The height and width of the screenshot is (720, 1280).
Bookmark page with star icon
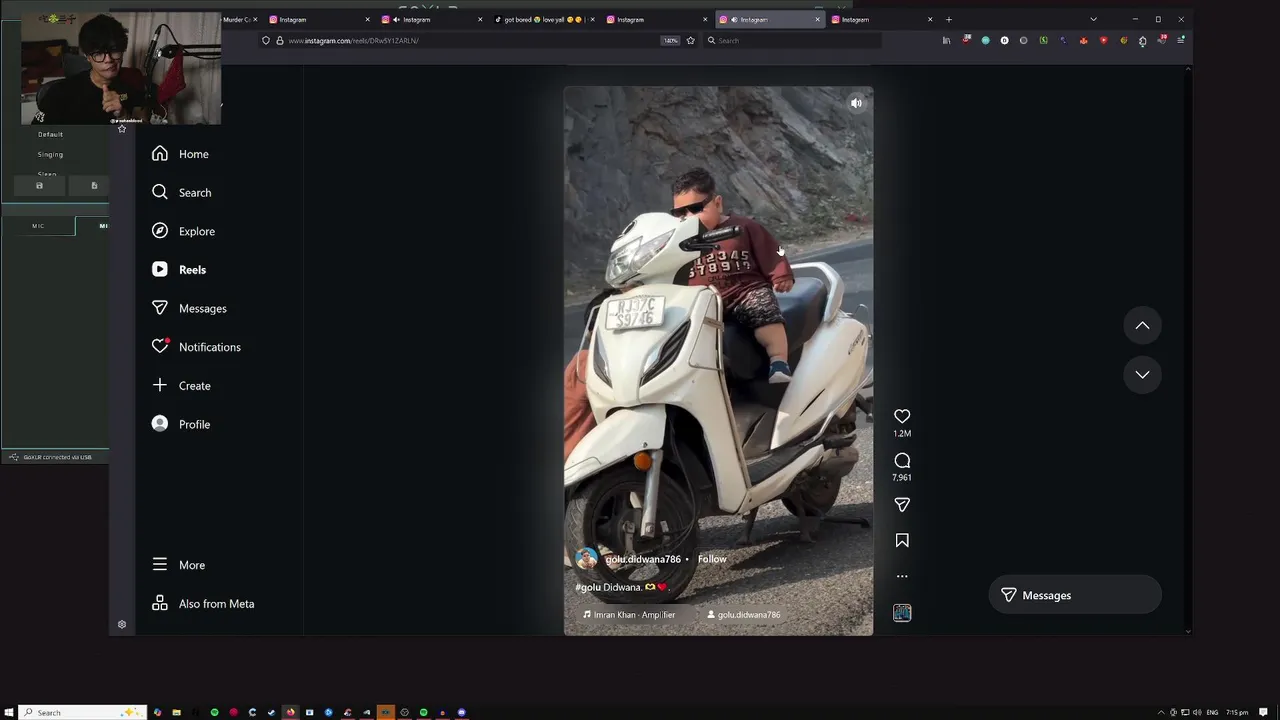690,41
